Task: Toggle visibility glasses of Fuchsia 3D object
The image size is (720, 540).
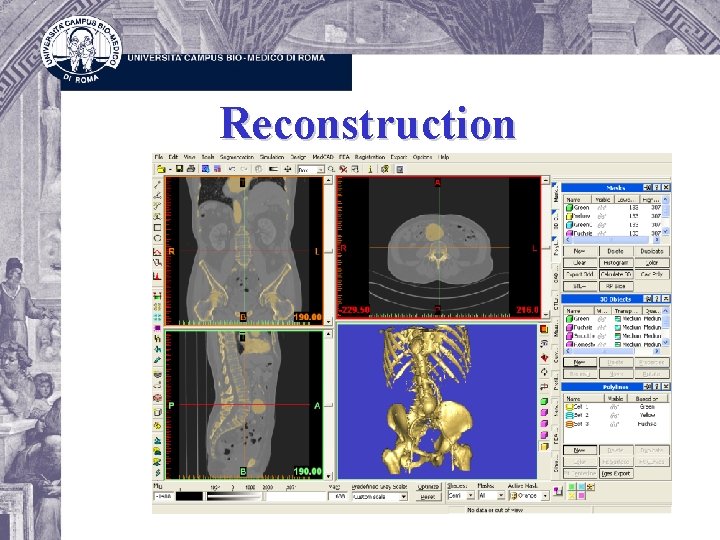Action: [x=602, y=327]
